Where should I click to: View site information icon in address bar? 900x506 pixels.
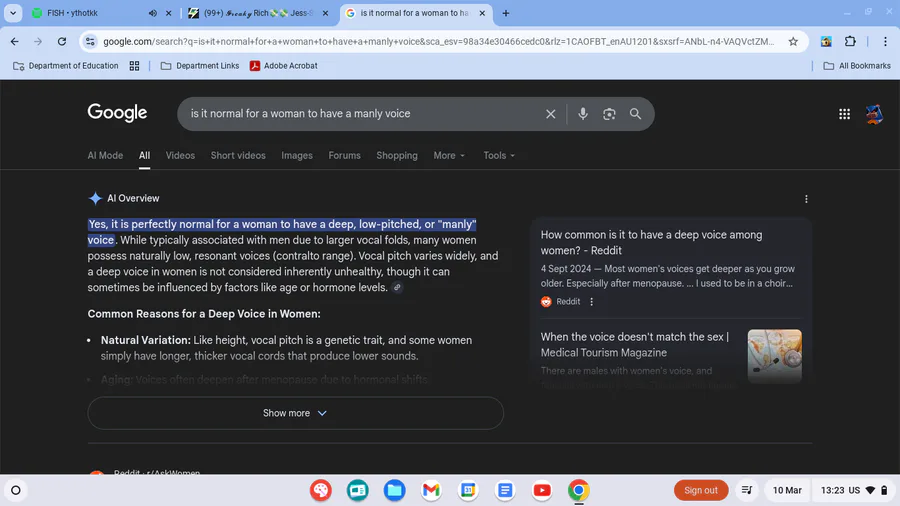click(90, 41)
